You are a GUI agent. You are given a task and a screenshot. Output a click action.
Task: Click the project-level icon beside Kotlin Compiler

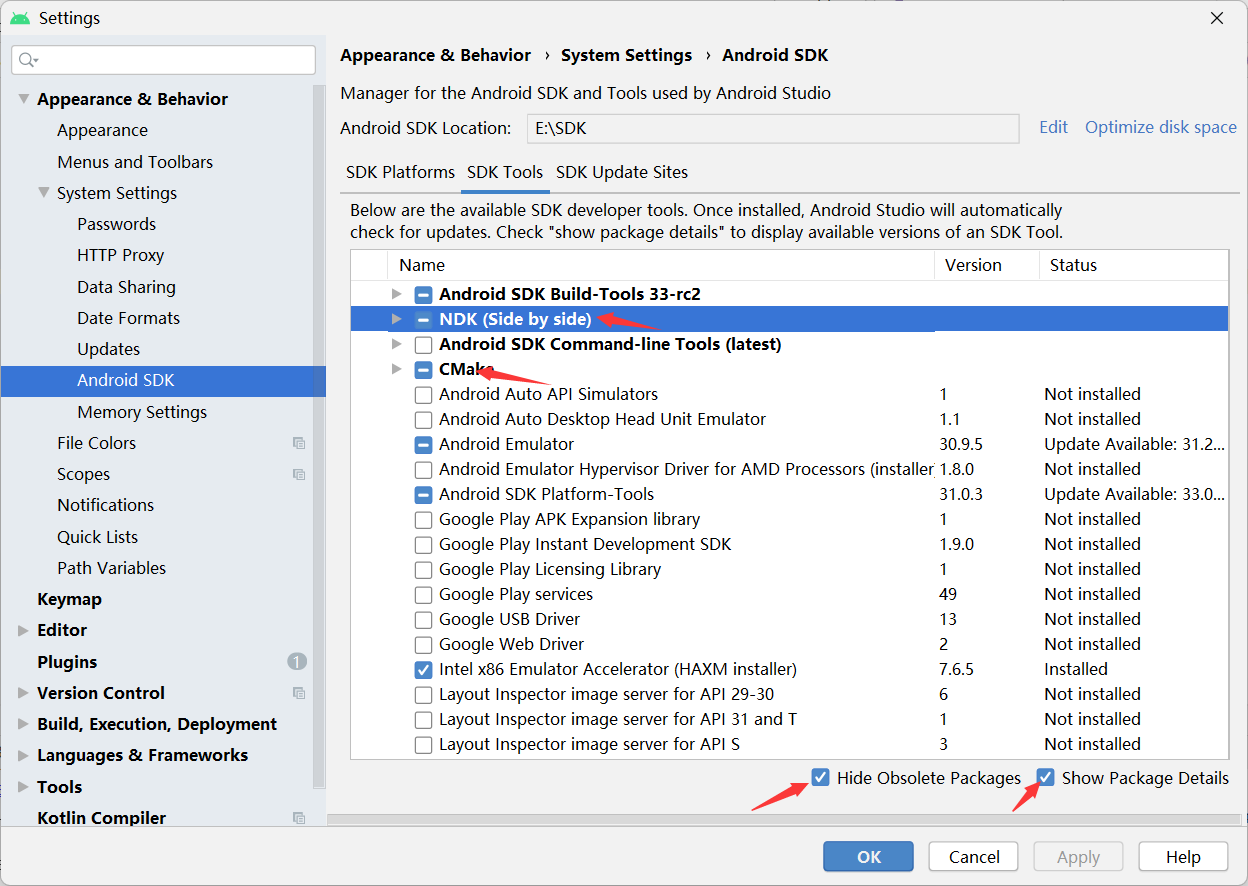click(x=298, y=818)
